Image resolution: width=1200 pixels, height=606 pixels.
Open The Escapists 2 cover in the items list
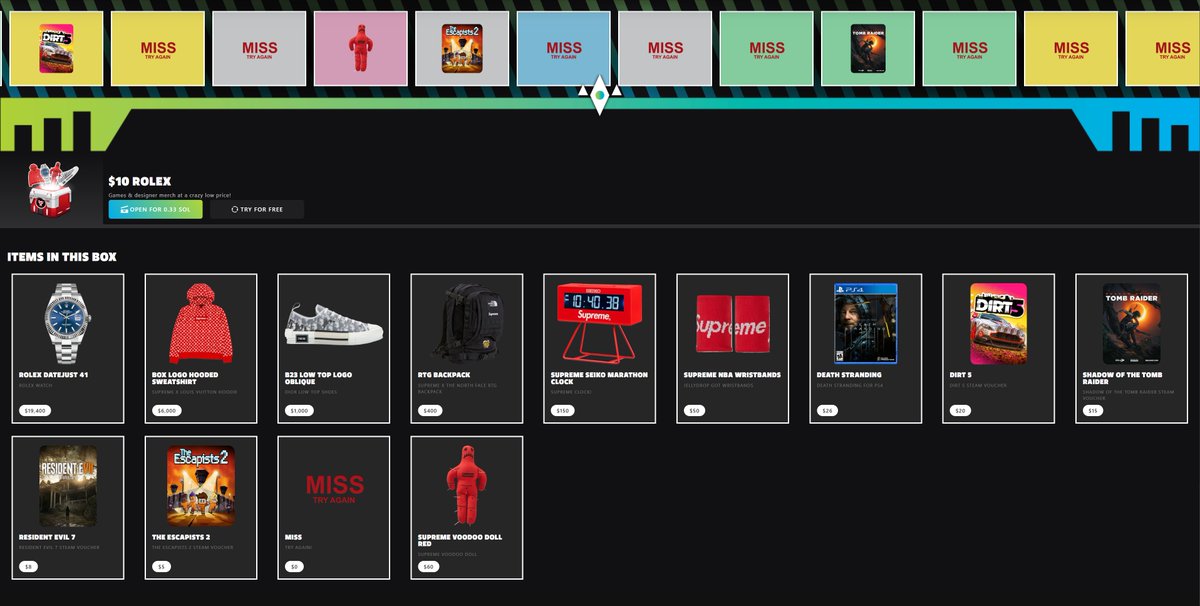(x=200, y=486)
